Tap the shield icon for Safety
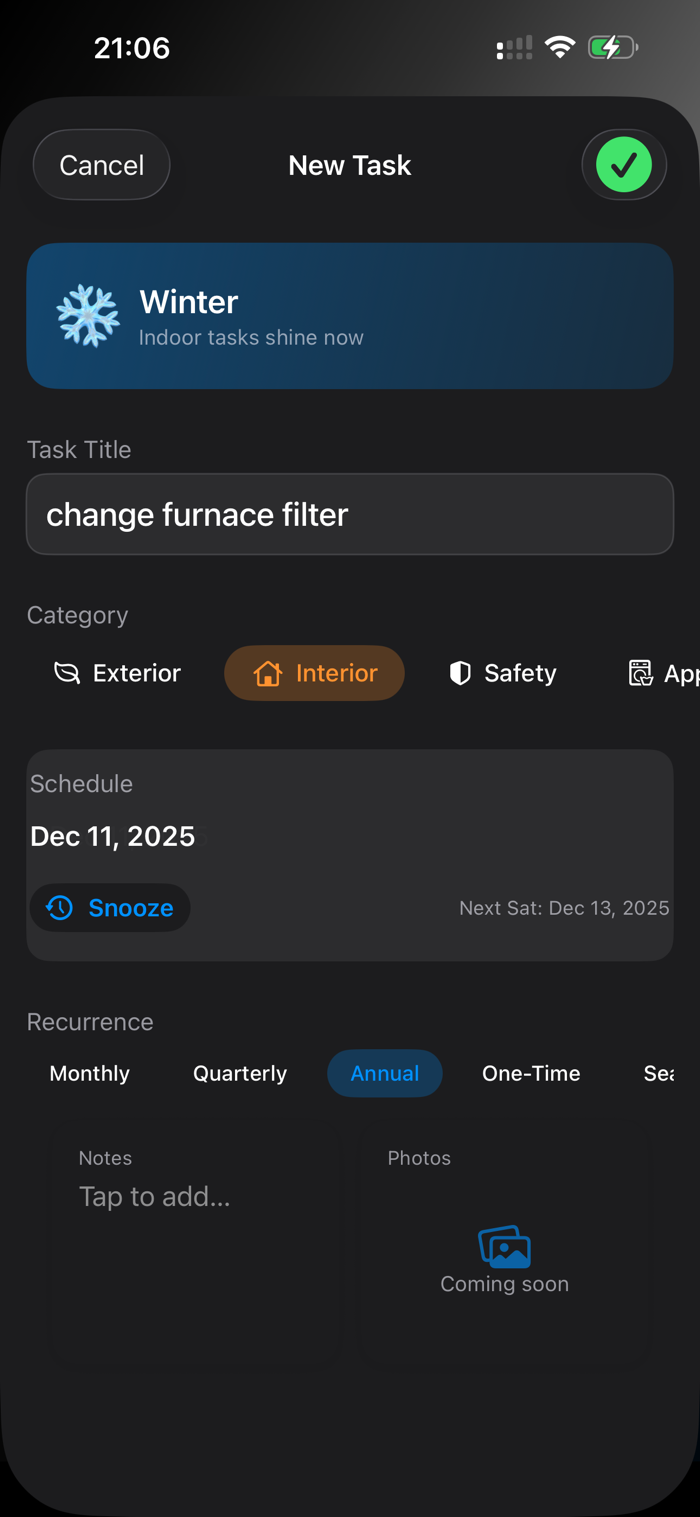Image resolution: width=700 pixels, height=1517 pixels. point(460,673)
